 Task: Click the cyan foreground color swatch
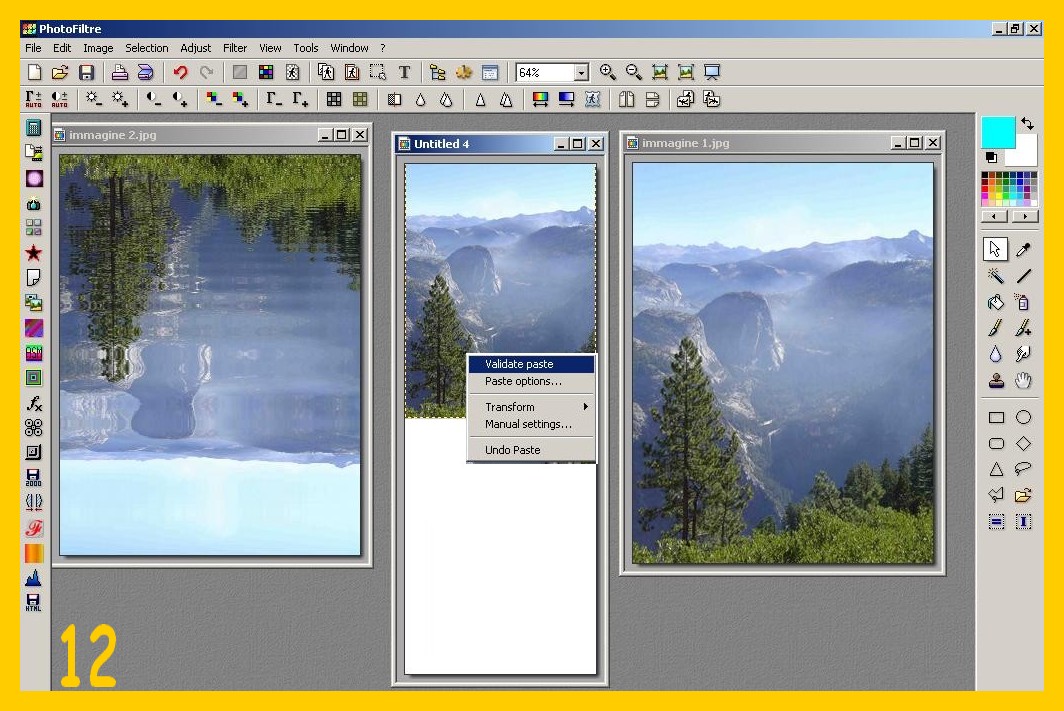(x=997, y=132)
